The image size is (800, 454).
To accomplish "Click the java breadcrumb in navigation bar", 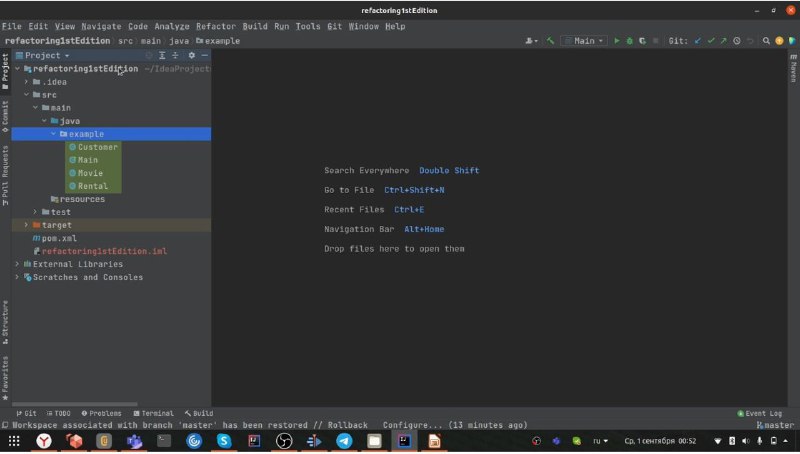I will tap(179, 41).
